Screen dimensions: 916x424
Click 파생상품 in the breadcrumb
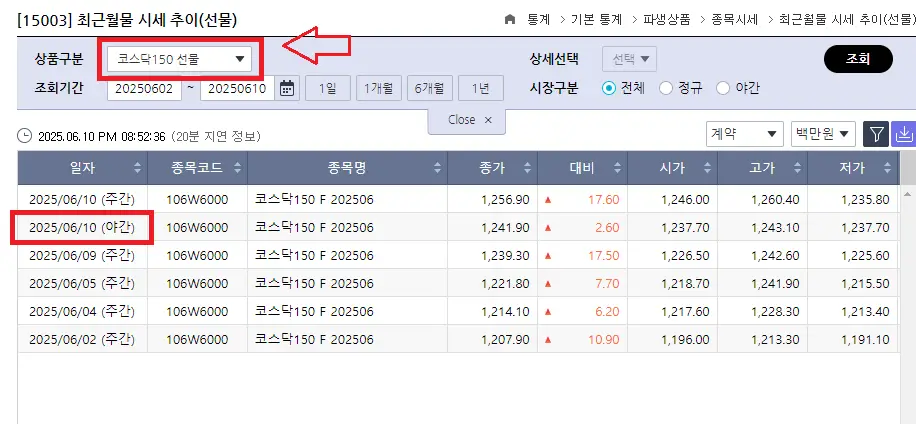[x=667, y=19]
